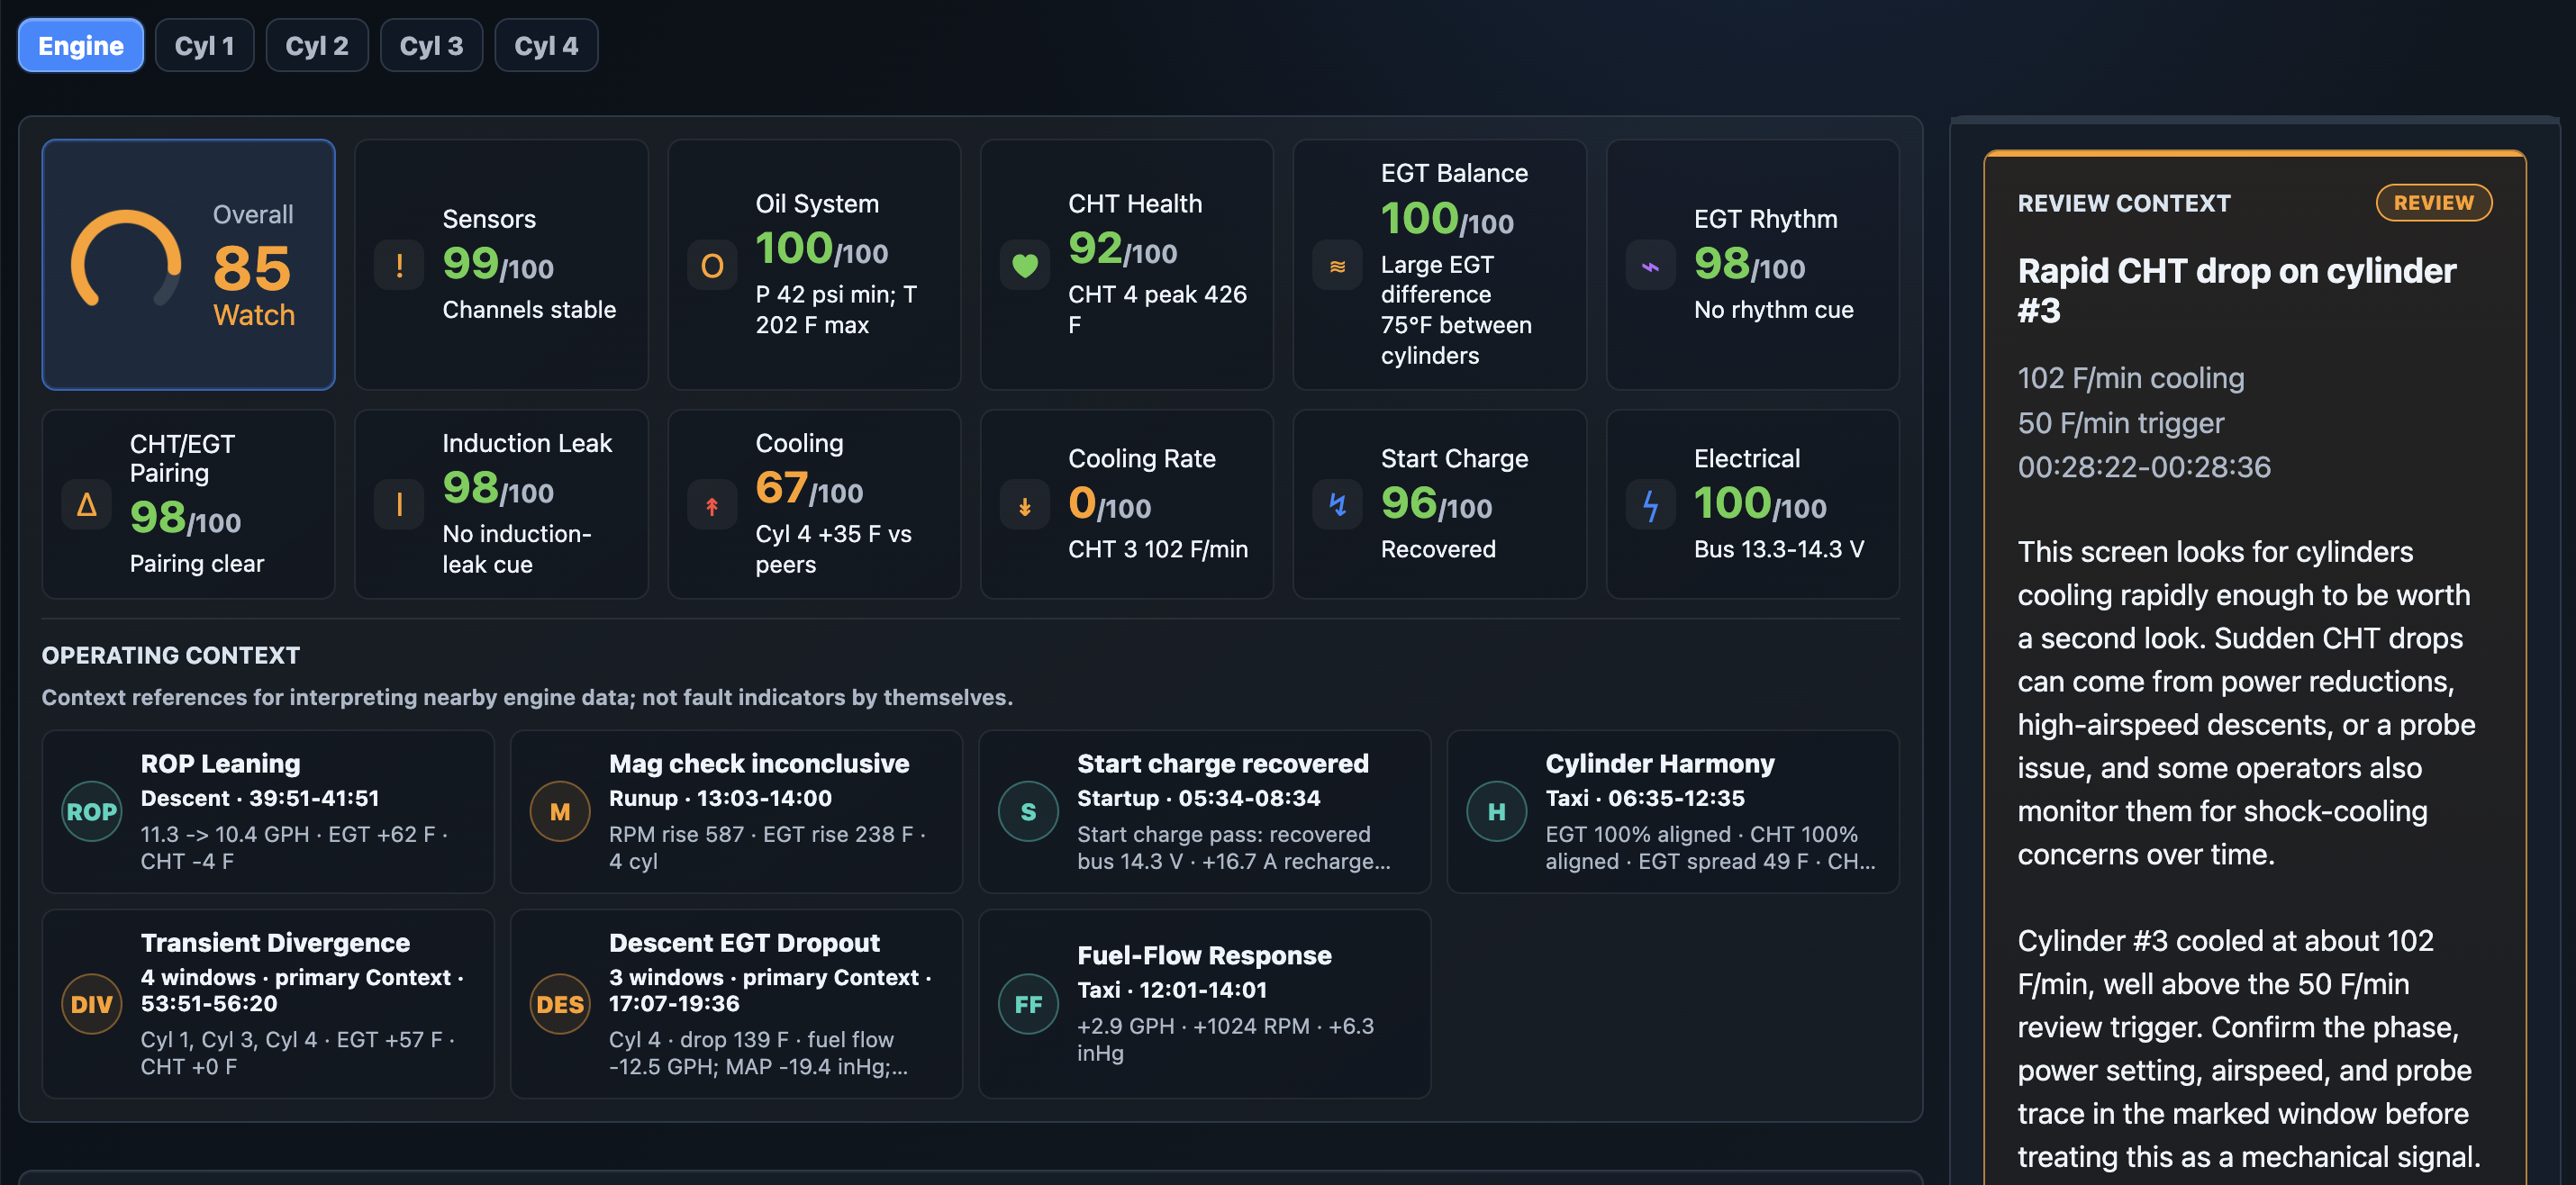The height and width of the screenshot is (1185, 2576).
Task: Click the Cooling Rate down-arrow icon
Action: pyautogui.click(x=1025, y=505)
